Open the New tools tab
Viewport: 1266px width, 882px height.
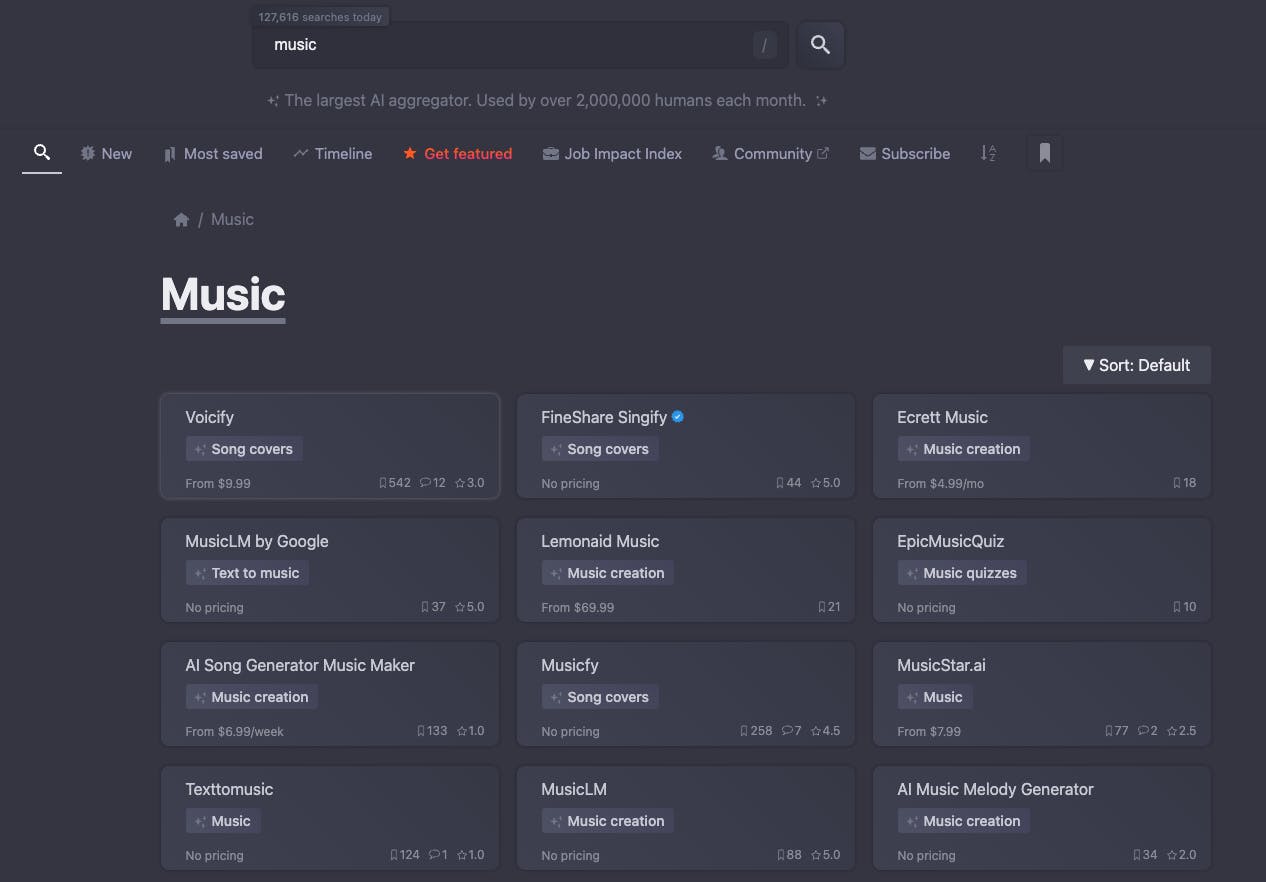click(x=106, y=154)
